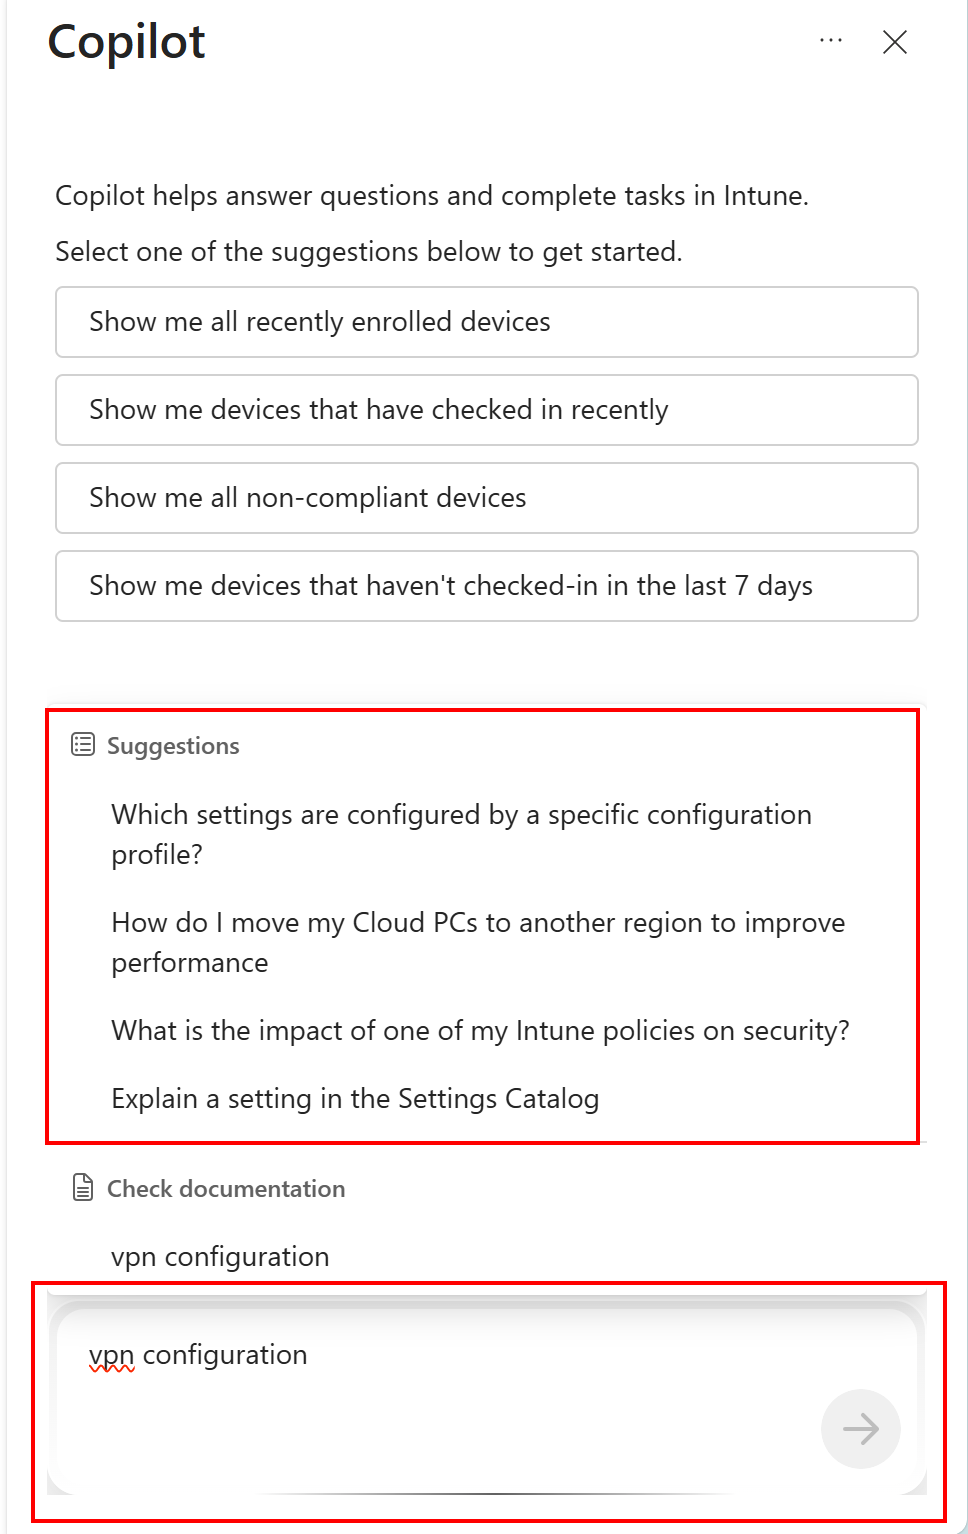Image resolution: width=968 pixels, height=1534 pixels.
Task: Click the Suggestions section heading
Action: (173, 746)
